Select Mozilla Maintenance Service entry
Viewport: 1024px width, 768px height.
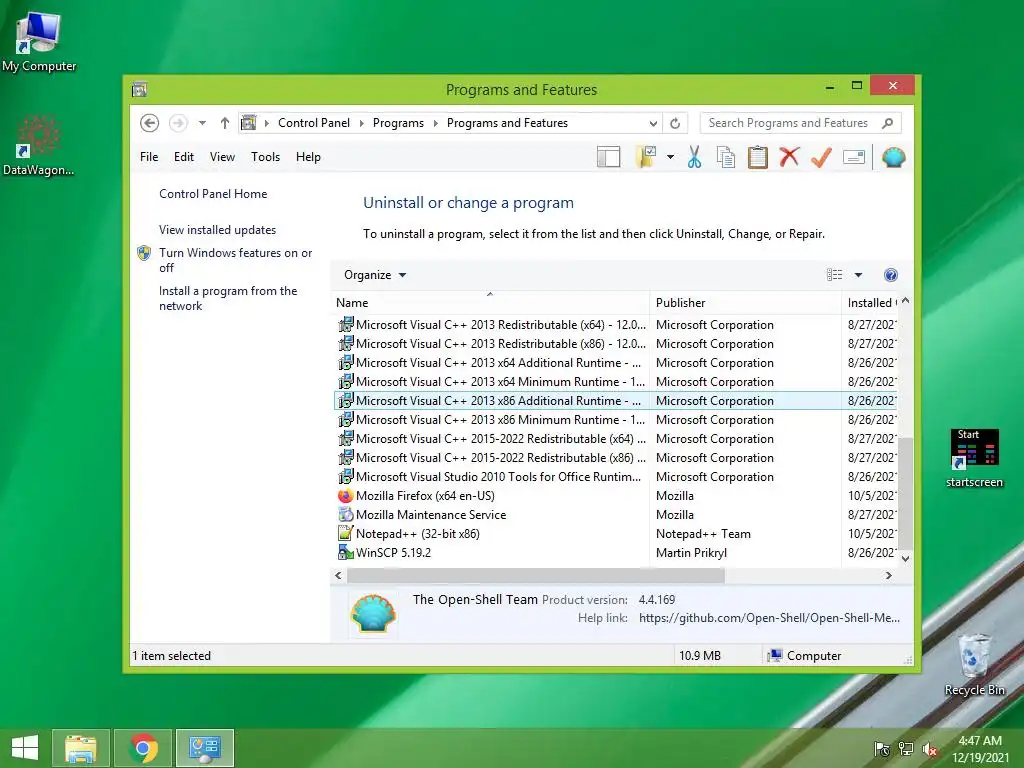click(615, 514)
